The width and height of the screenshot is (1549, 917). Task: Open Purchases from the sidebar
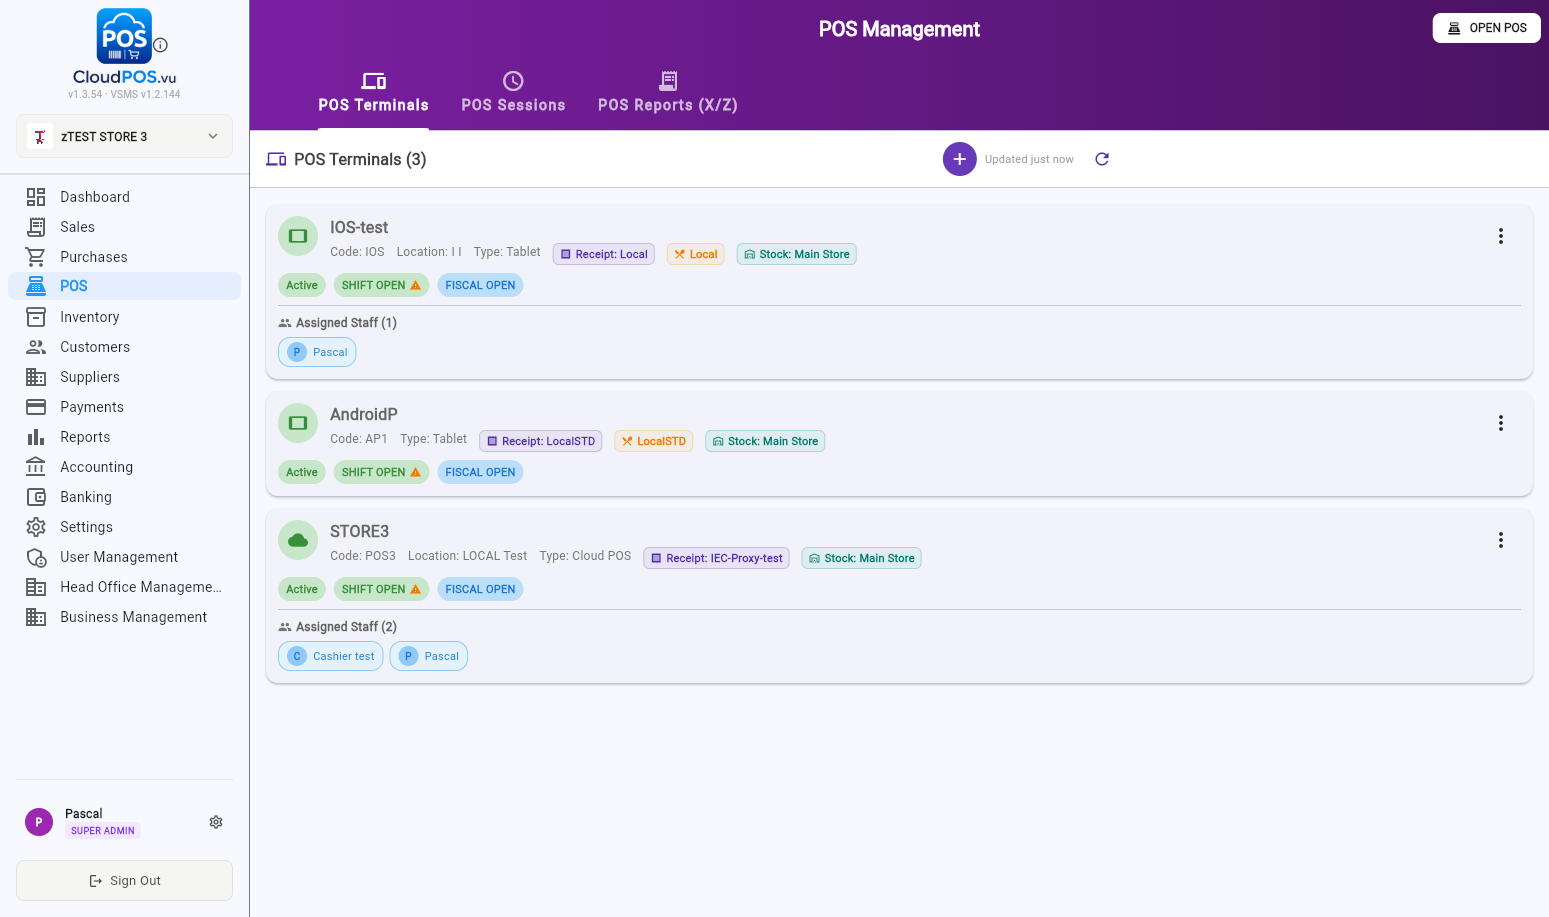[x=124, y=257]
